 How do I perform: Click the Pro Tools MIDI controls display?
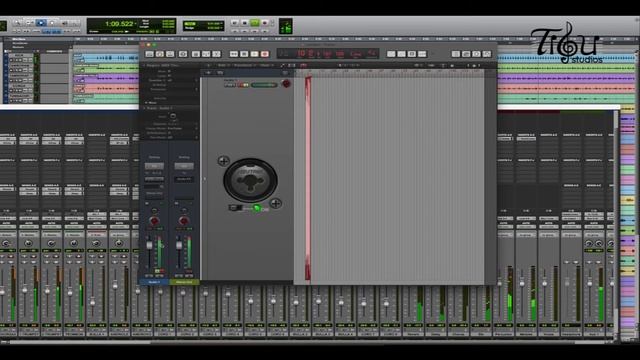[286, 26]
